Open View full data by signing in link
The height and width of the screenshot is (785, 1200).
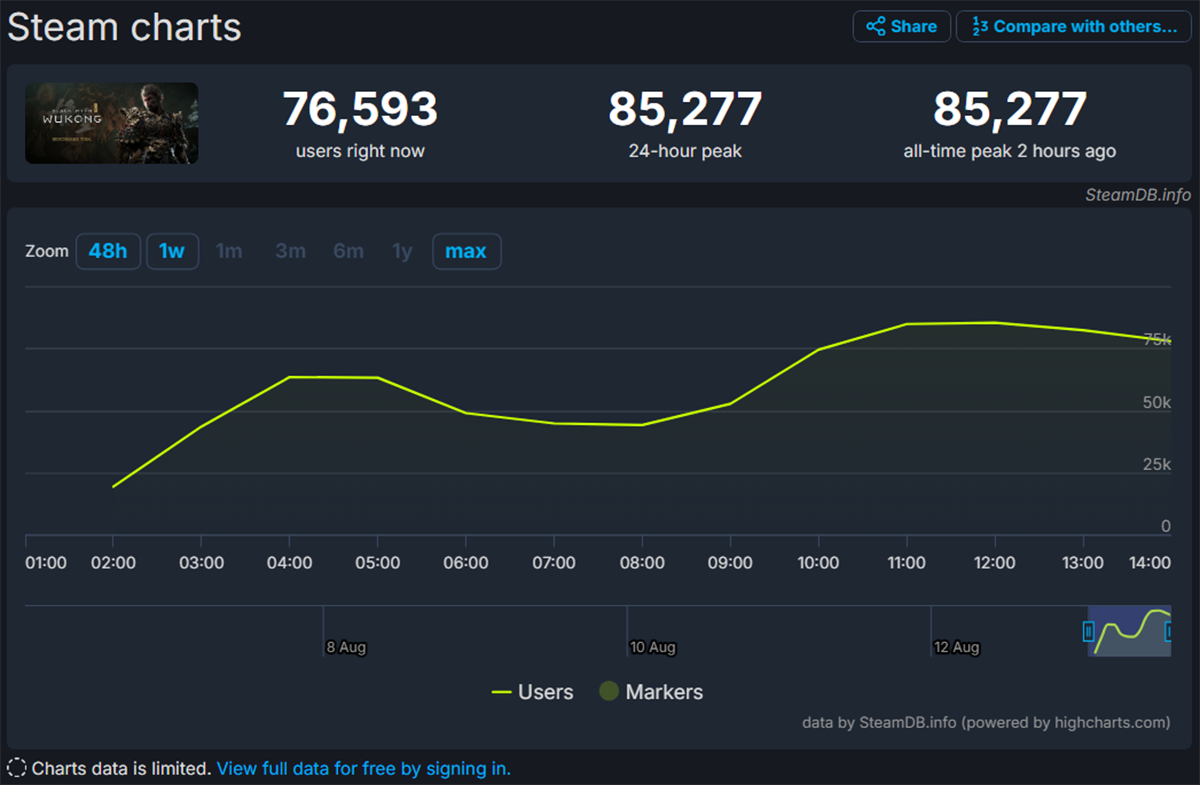tap(363, 769)
